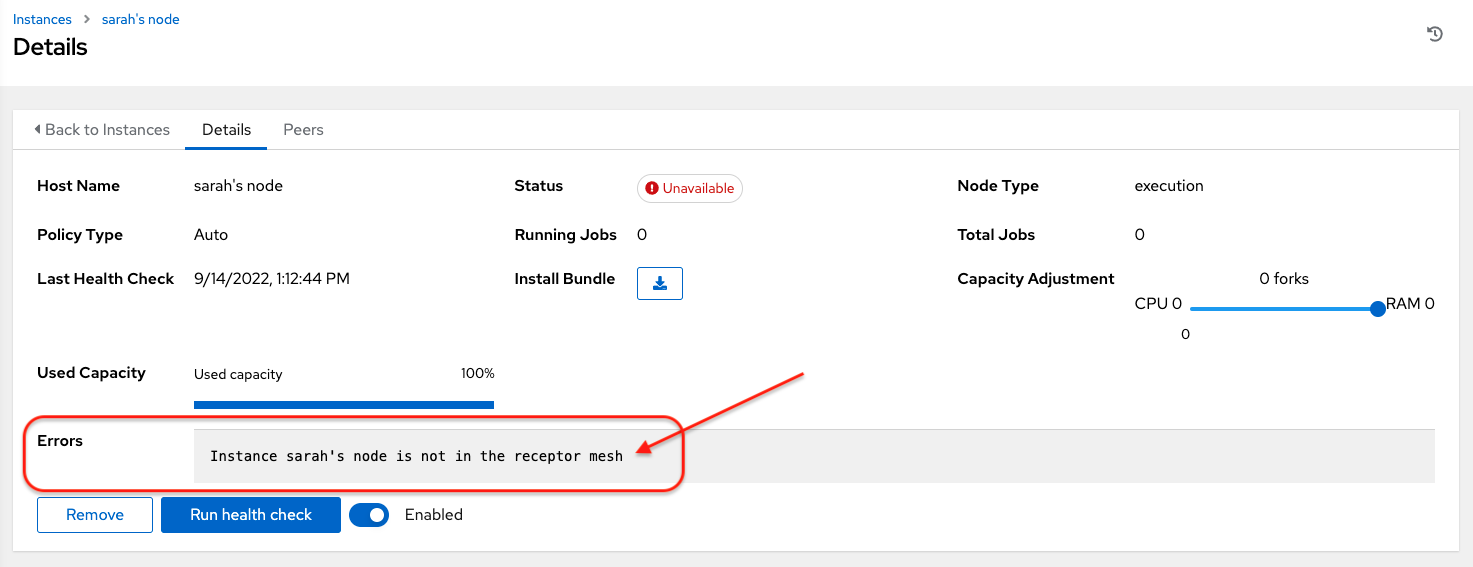Open the Instances breadcrumb link
Screen dimensions: 1473x567
pyautogui.click(x=42, y=19)
